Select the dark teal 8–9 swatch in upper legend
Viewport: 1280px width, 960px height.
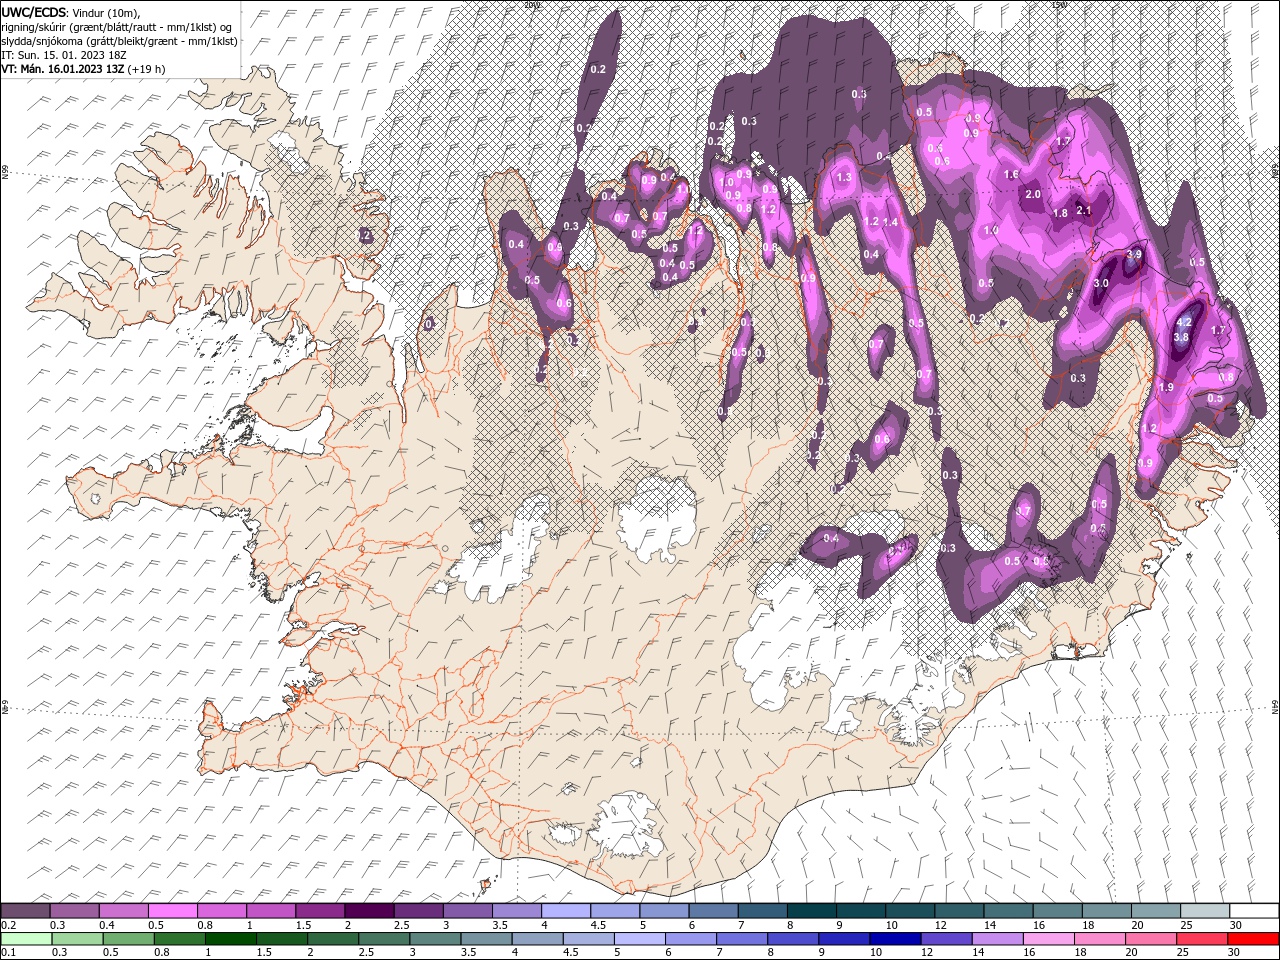(x=810, y=910)
